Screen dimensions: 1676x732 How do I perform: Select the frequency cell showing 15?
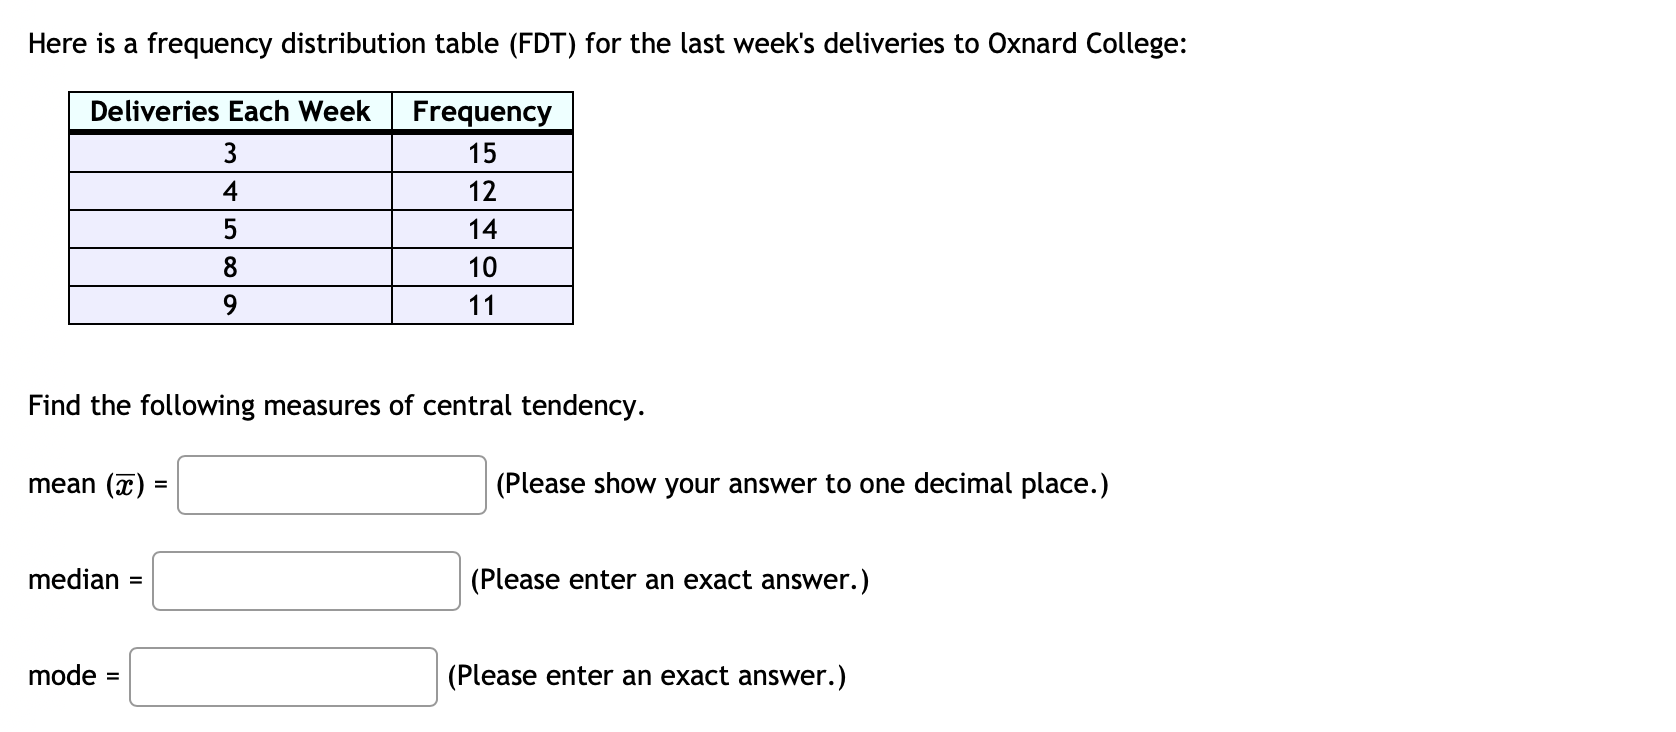tap(481, 152)
